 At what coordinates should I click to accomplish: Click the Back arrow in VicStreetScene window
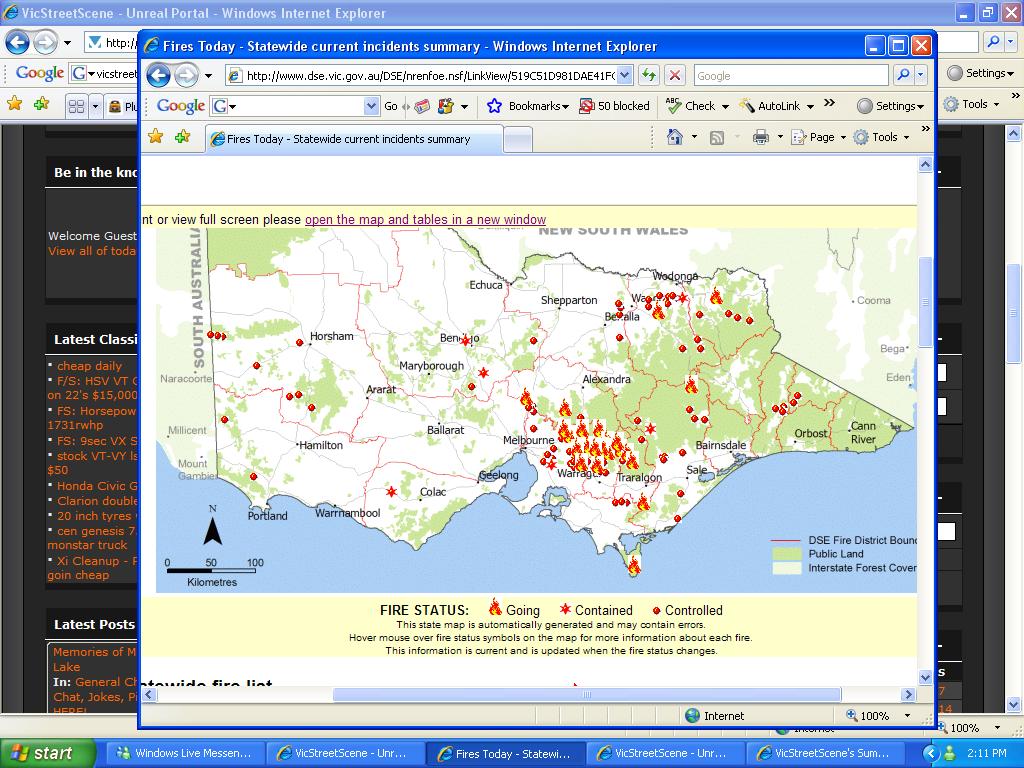pos(18,44)
